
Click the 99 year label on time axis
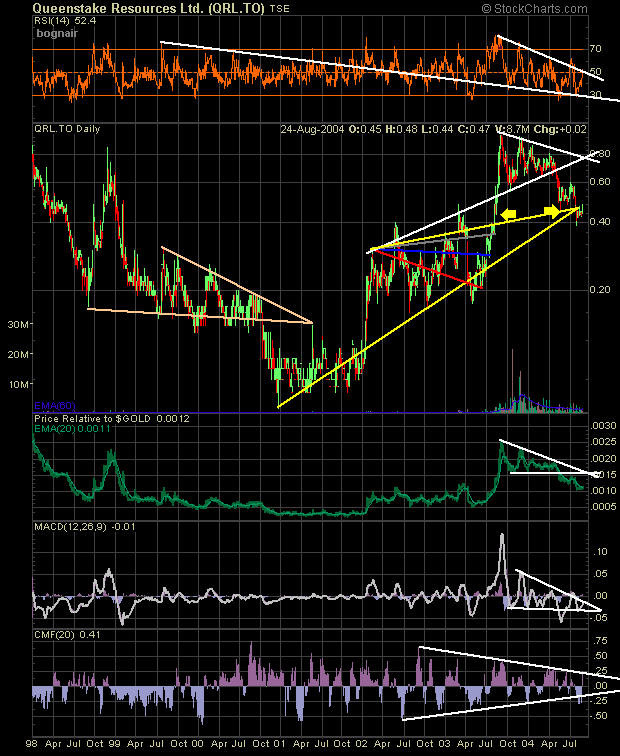[114, 743]
